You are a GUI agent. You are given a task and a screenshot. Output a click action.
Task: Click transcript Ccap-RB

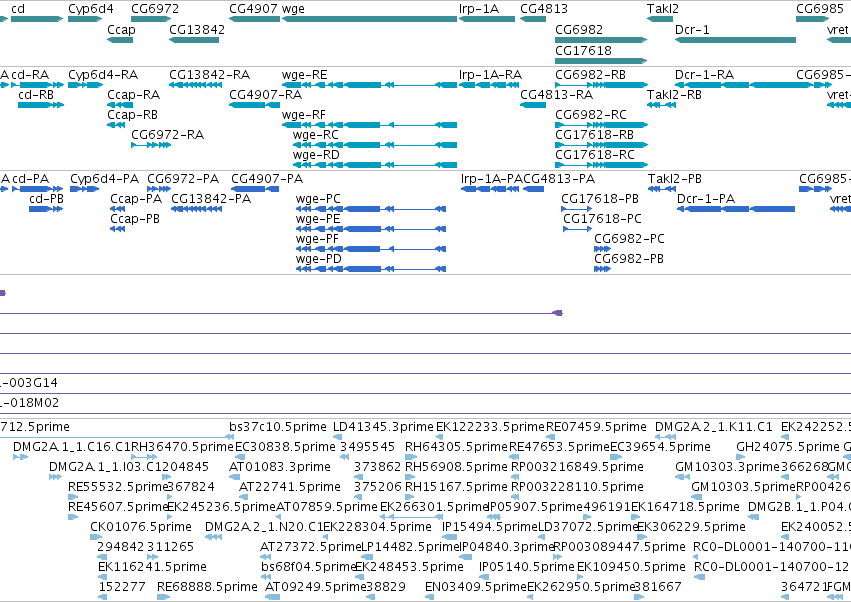pyautogui.click(x=116, y=125)
